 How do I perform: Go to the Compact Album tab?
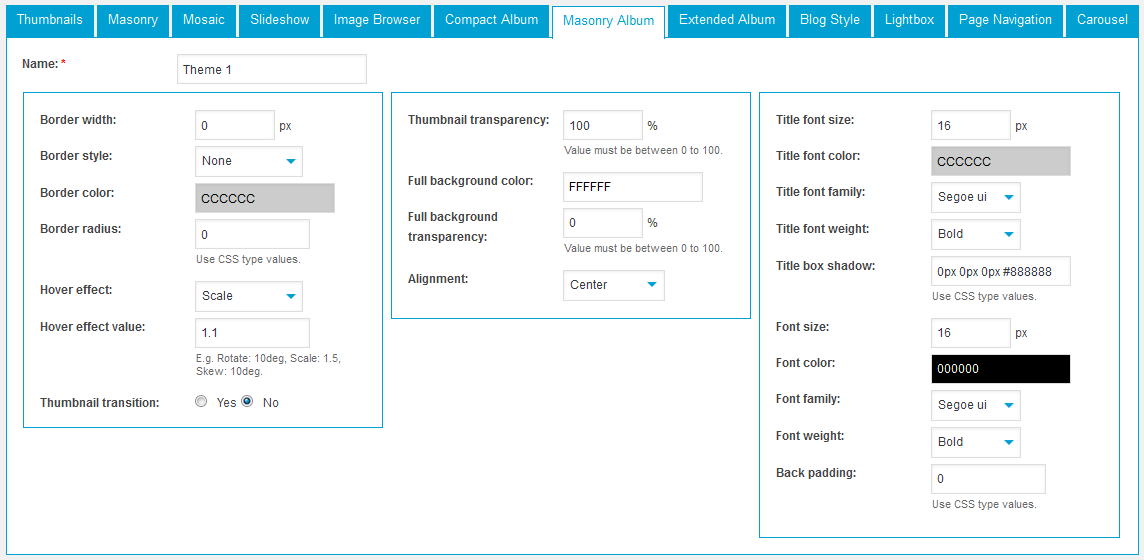coord(491,20)
